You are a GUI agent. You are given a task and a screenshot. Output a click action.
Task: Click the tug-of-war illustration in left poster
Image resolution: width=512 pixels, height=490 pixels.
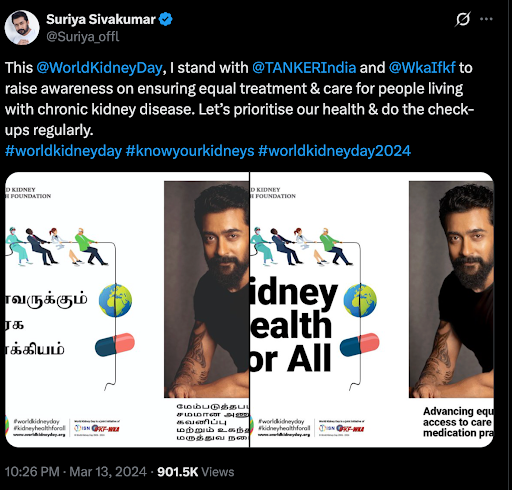pos(57,246)
